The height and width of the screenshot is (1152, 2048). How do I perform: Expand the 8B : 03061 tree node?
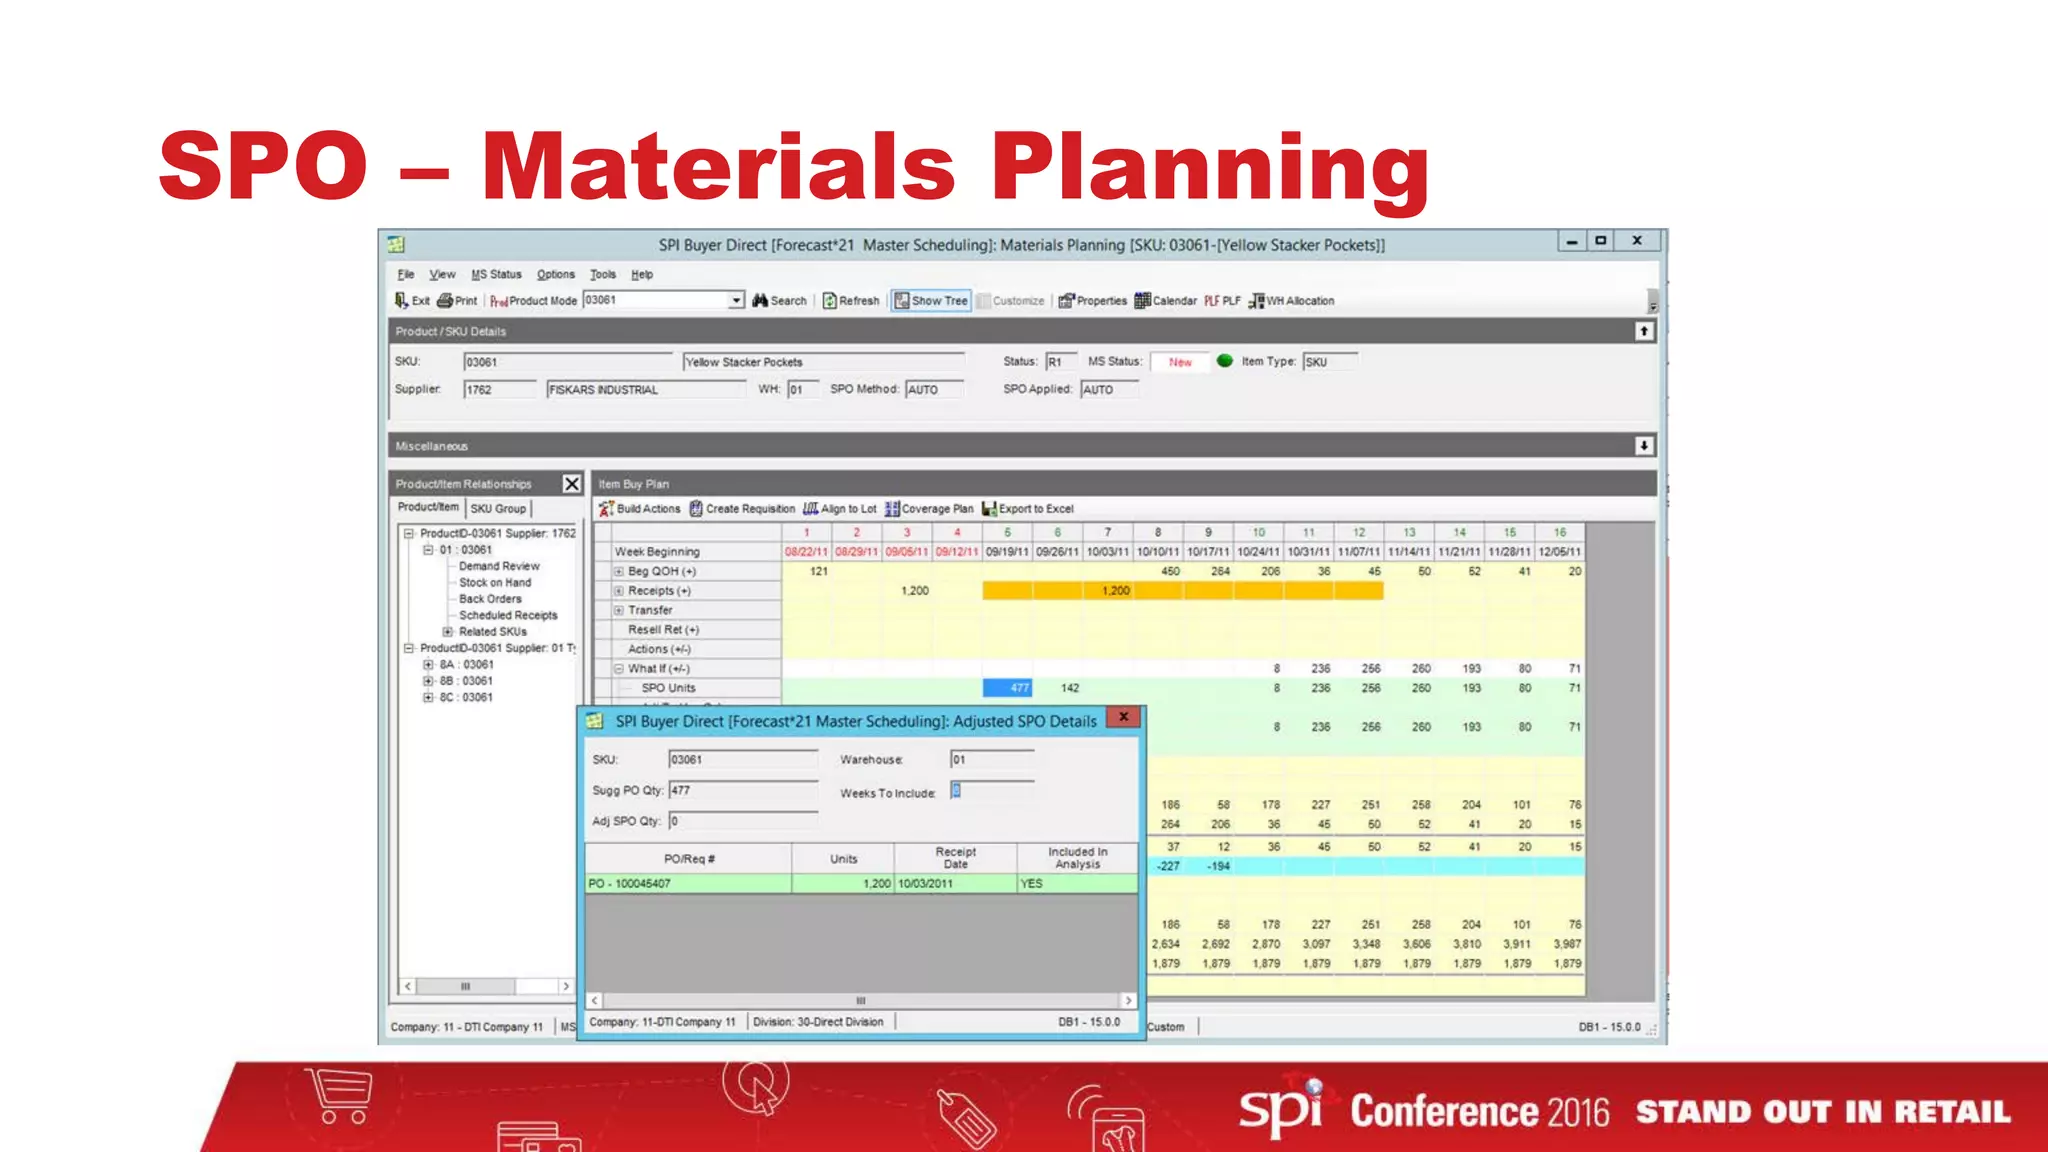[428, 681]
